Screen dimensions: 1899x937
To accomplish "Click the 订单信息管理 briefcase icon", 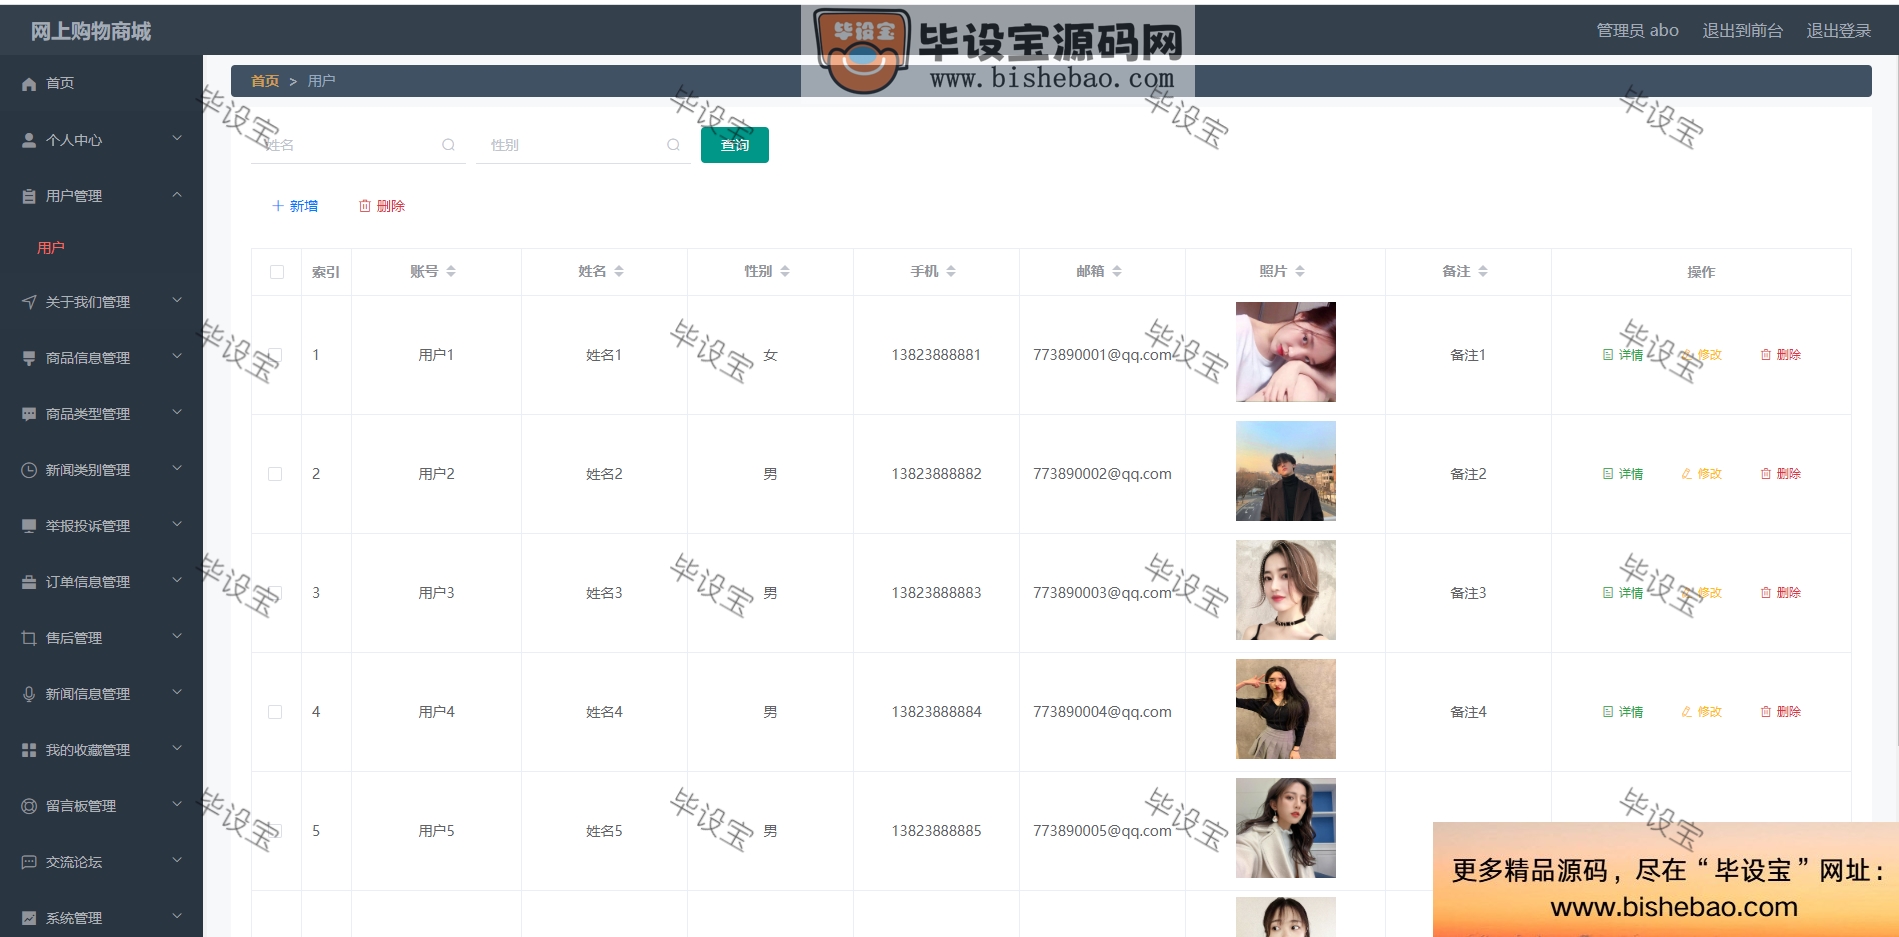I will pyautogui.click(x=29, y=582).
